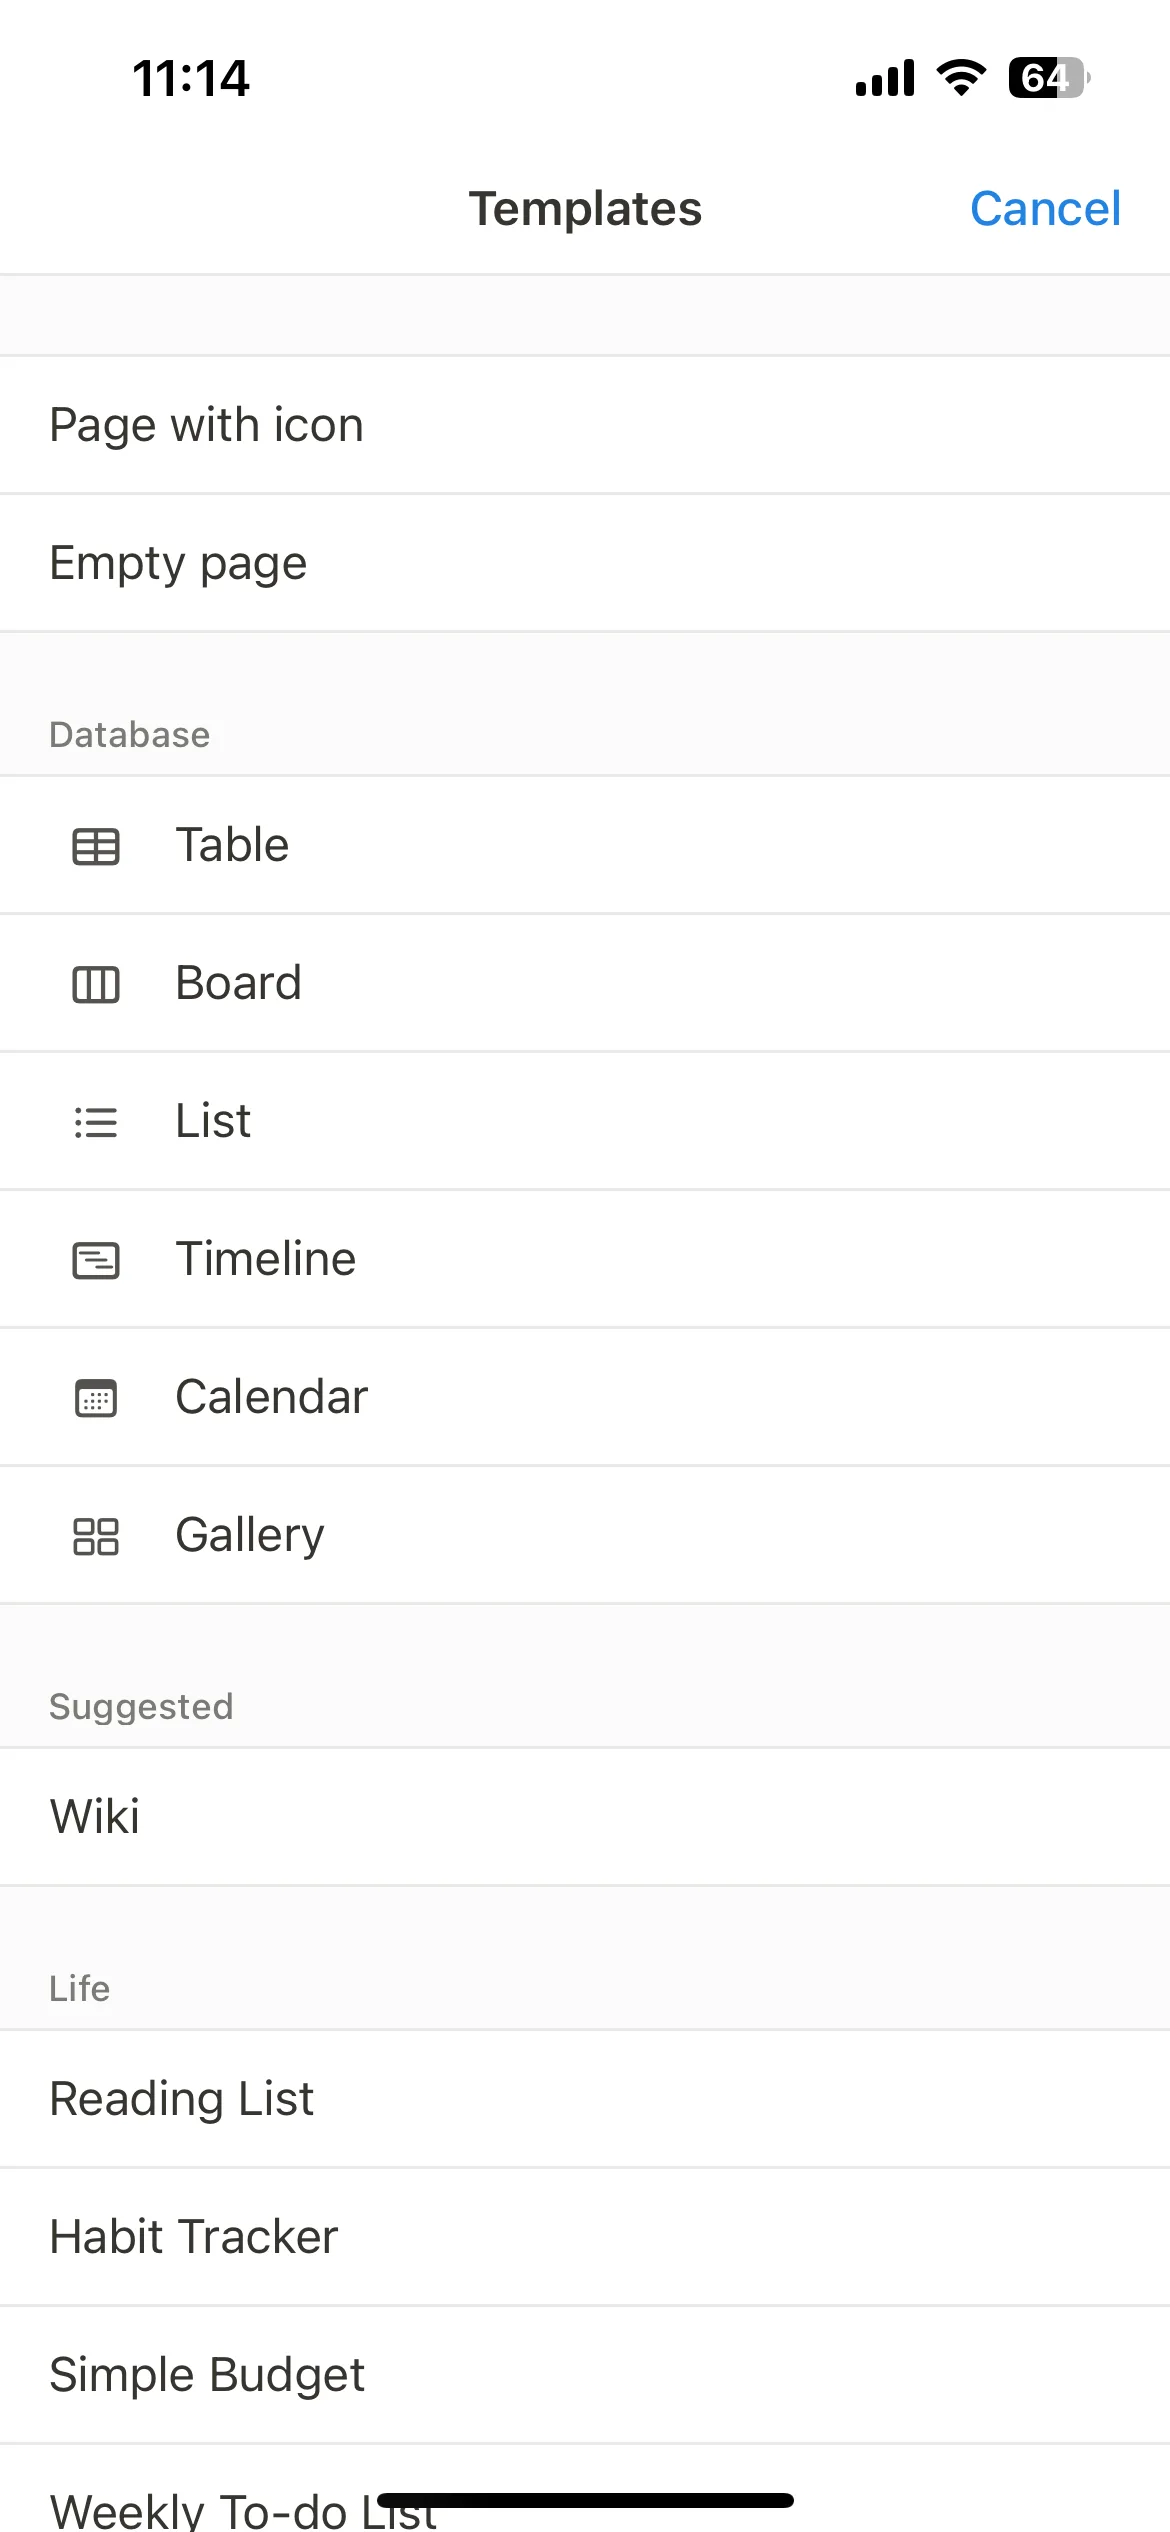
Task: Tap the battery indicator icon
Action: [x=1049, y=78]
